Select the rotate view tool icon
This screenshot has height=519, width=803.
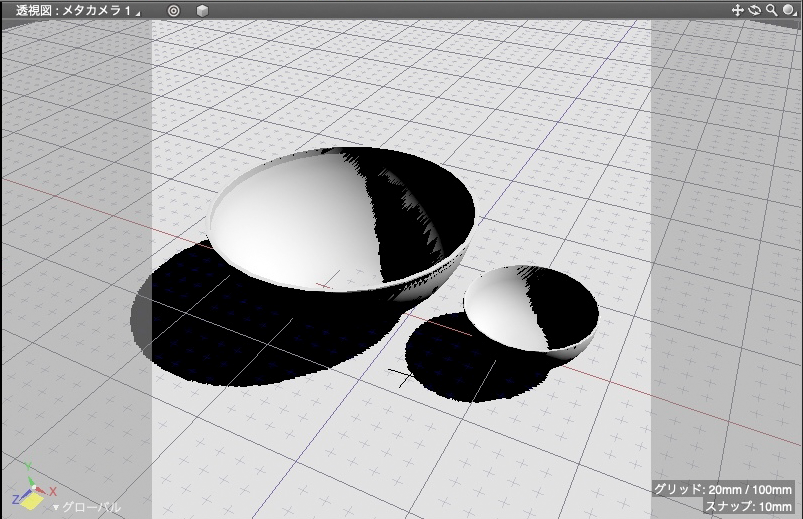[x=754, y=10]
